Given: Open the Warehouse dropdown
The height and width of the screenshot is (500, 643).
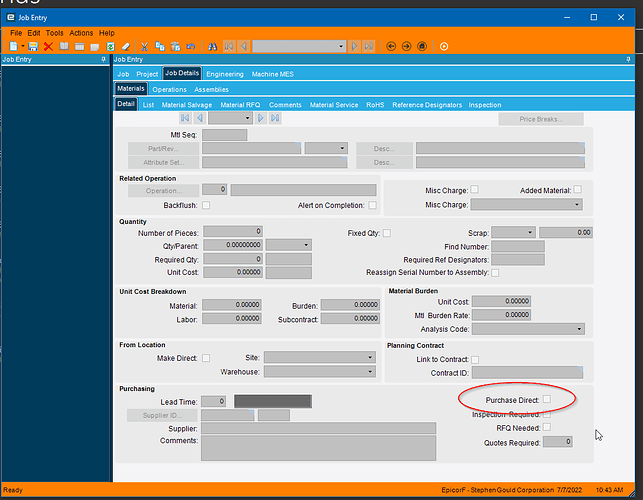Looking at the screenshot, I should coord(370,372).
